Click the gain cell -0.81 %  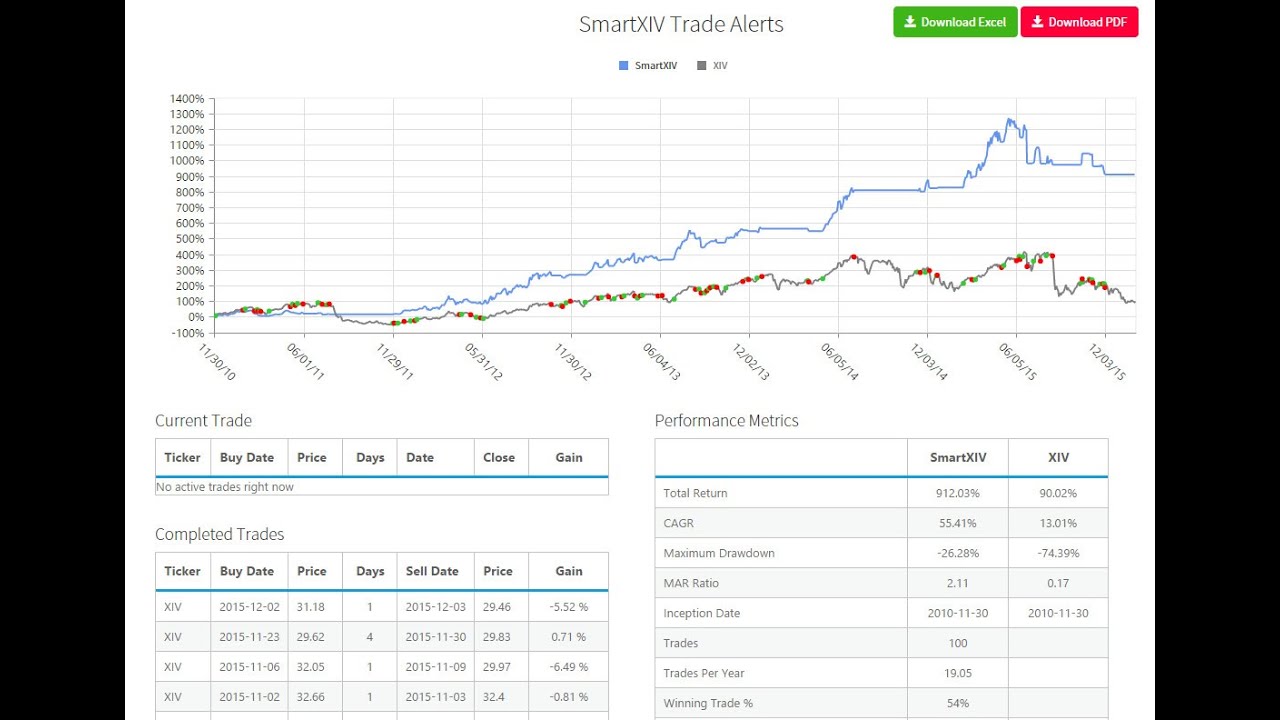[x=569, y=697]
